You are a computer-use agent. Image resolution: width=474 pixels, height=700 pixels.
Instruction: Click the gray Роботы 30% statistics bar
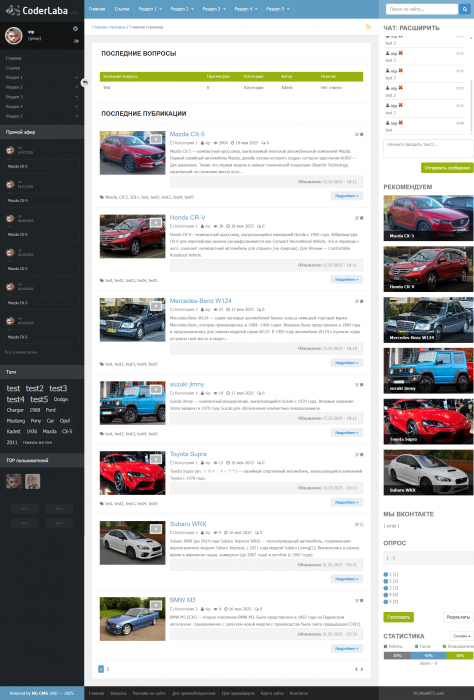tap(397, 655)
